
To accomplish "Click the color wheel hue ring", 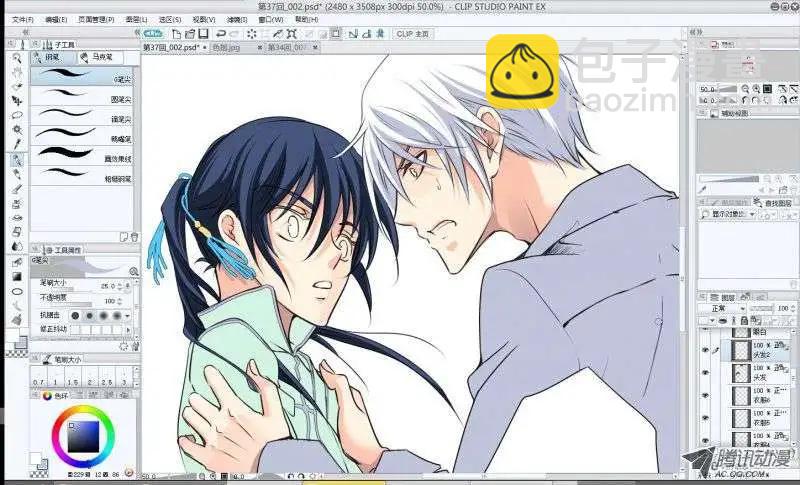I will point(83,411).
